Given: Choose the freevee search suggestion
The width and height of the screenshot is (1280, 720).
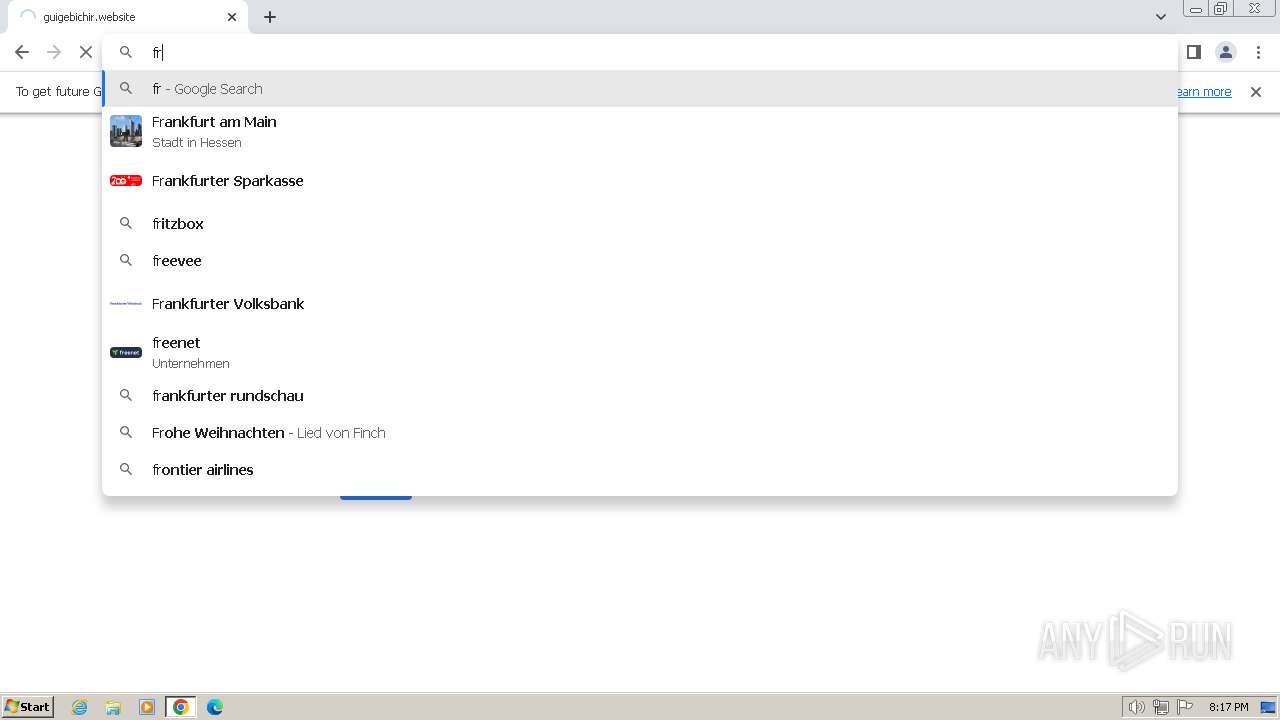Looking at the screenshot, I should pos(640,261).
